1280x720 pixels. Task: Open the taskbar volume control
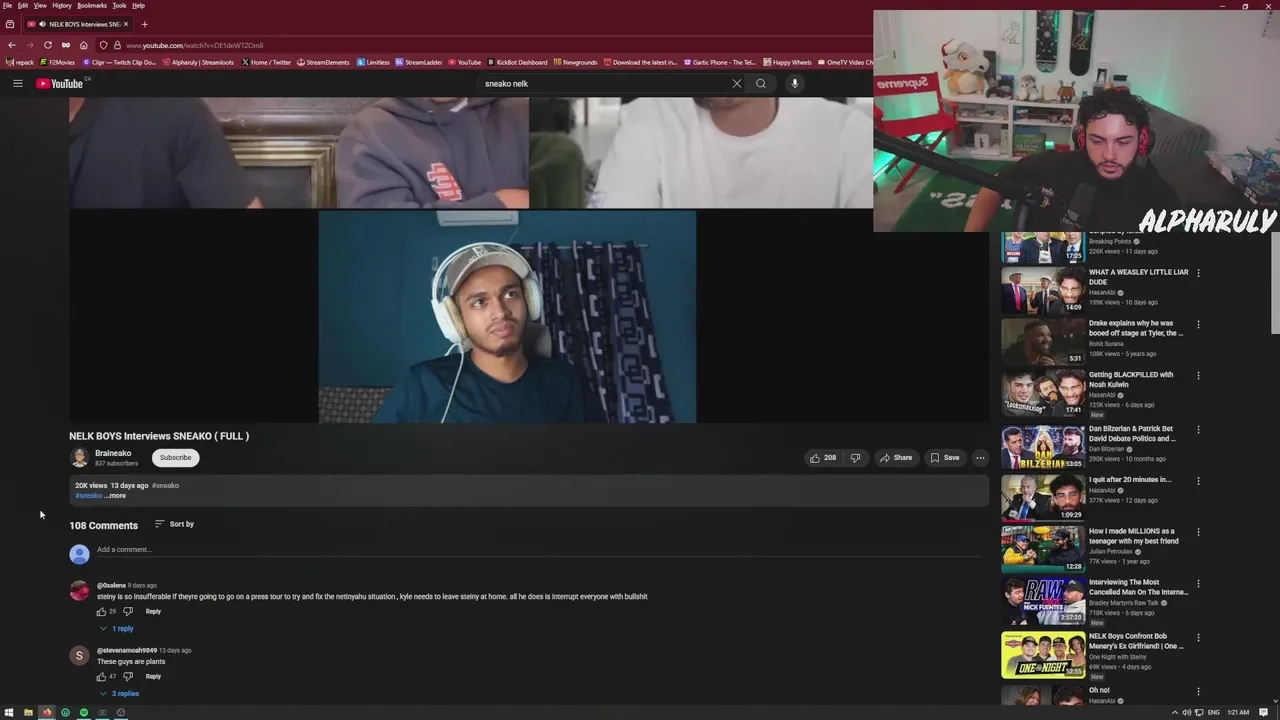coord(1187,712)
